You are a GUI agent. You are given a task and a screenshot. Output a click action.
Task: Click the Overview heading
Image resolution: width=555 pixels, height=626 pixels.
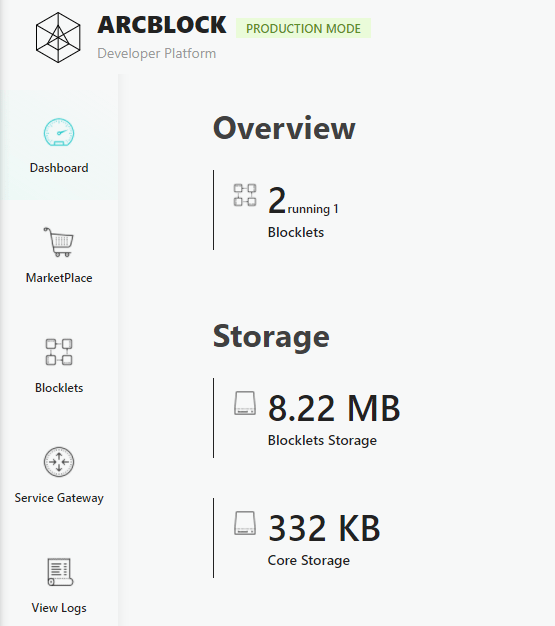284,128
